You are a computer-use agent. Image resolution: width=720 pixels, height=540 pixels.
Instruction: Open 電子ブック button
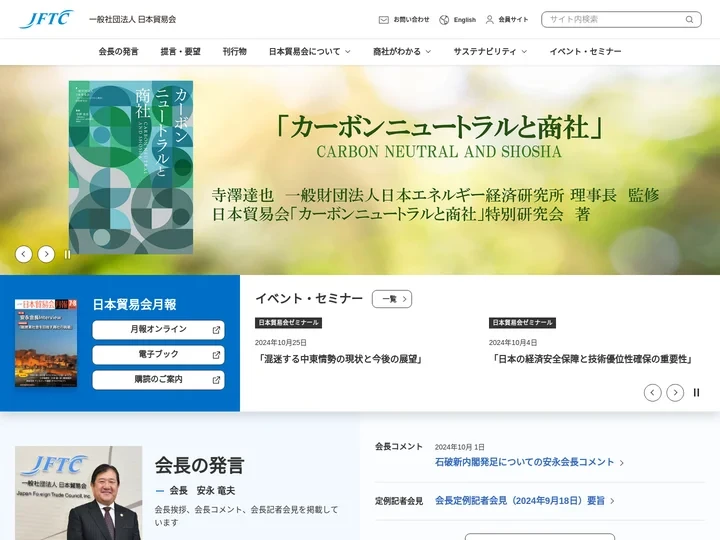pos(158,354)
